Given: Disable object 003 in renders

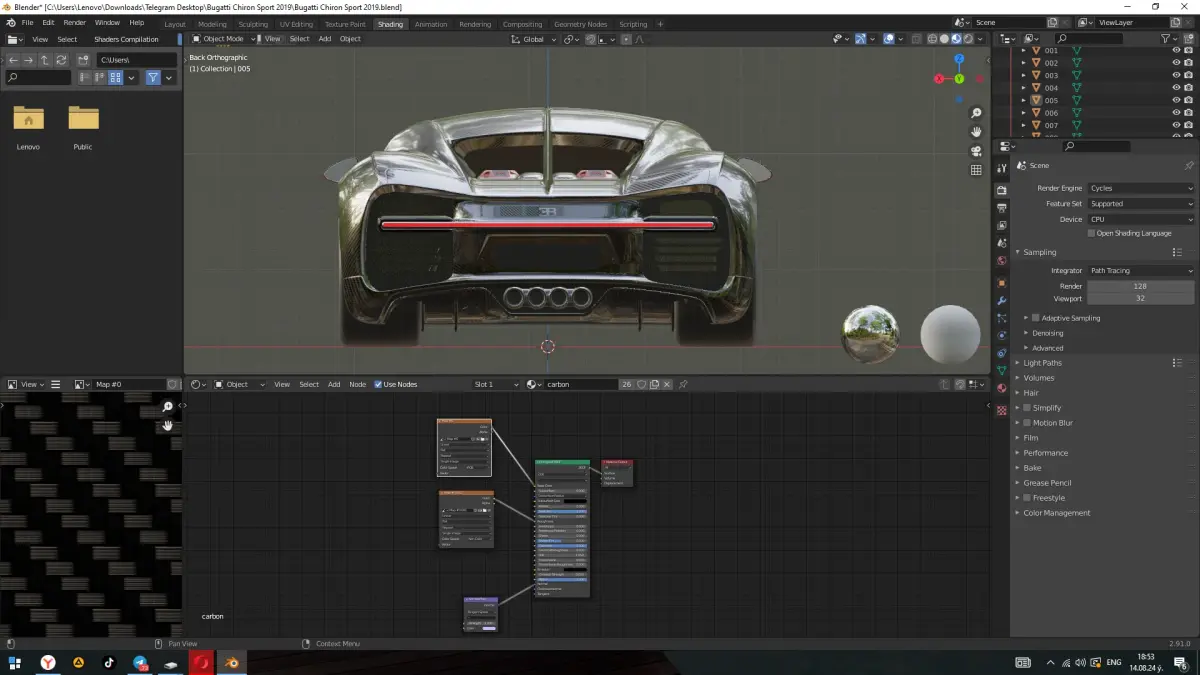Looking at the screenshot, I should [x=1189, y=75].
